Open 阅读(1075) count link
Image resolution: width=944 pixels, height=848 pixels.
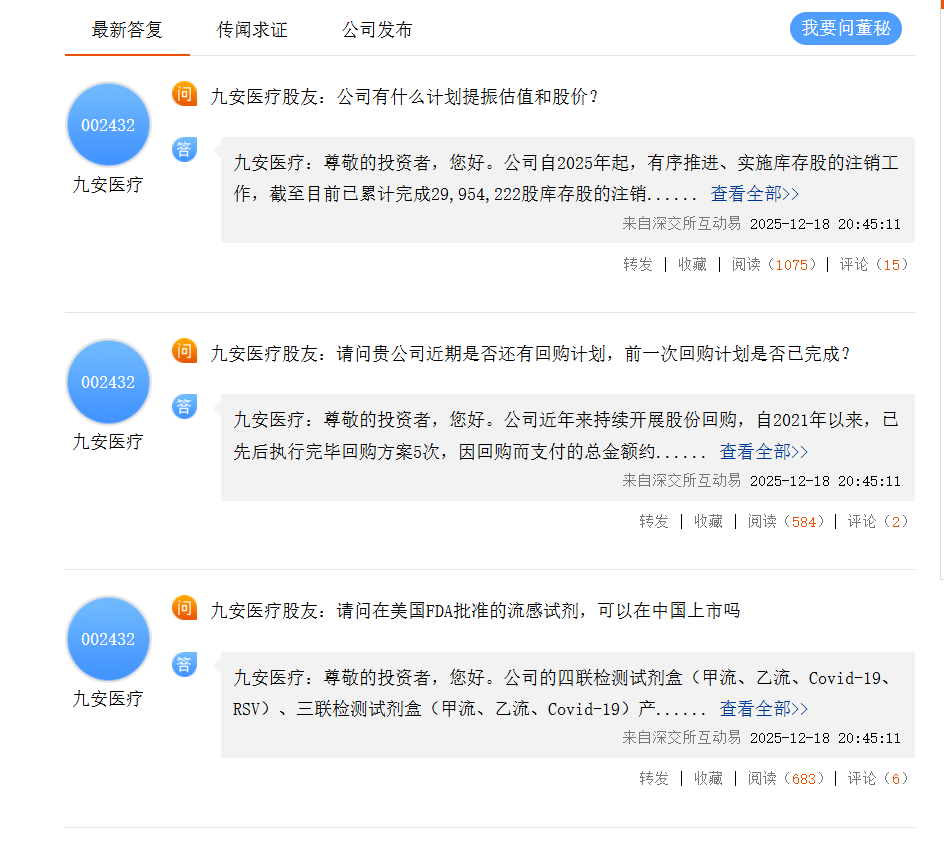tap(774, 264)
